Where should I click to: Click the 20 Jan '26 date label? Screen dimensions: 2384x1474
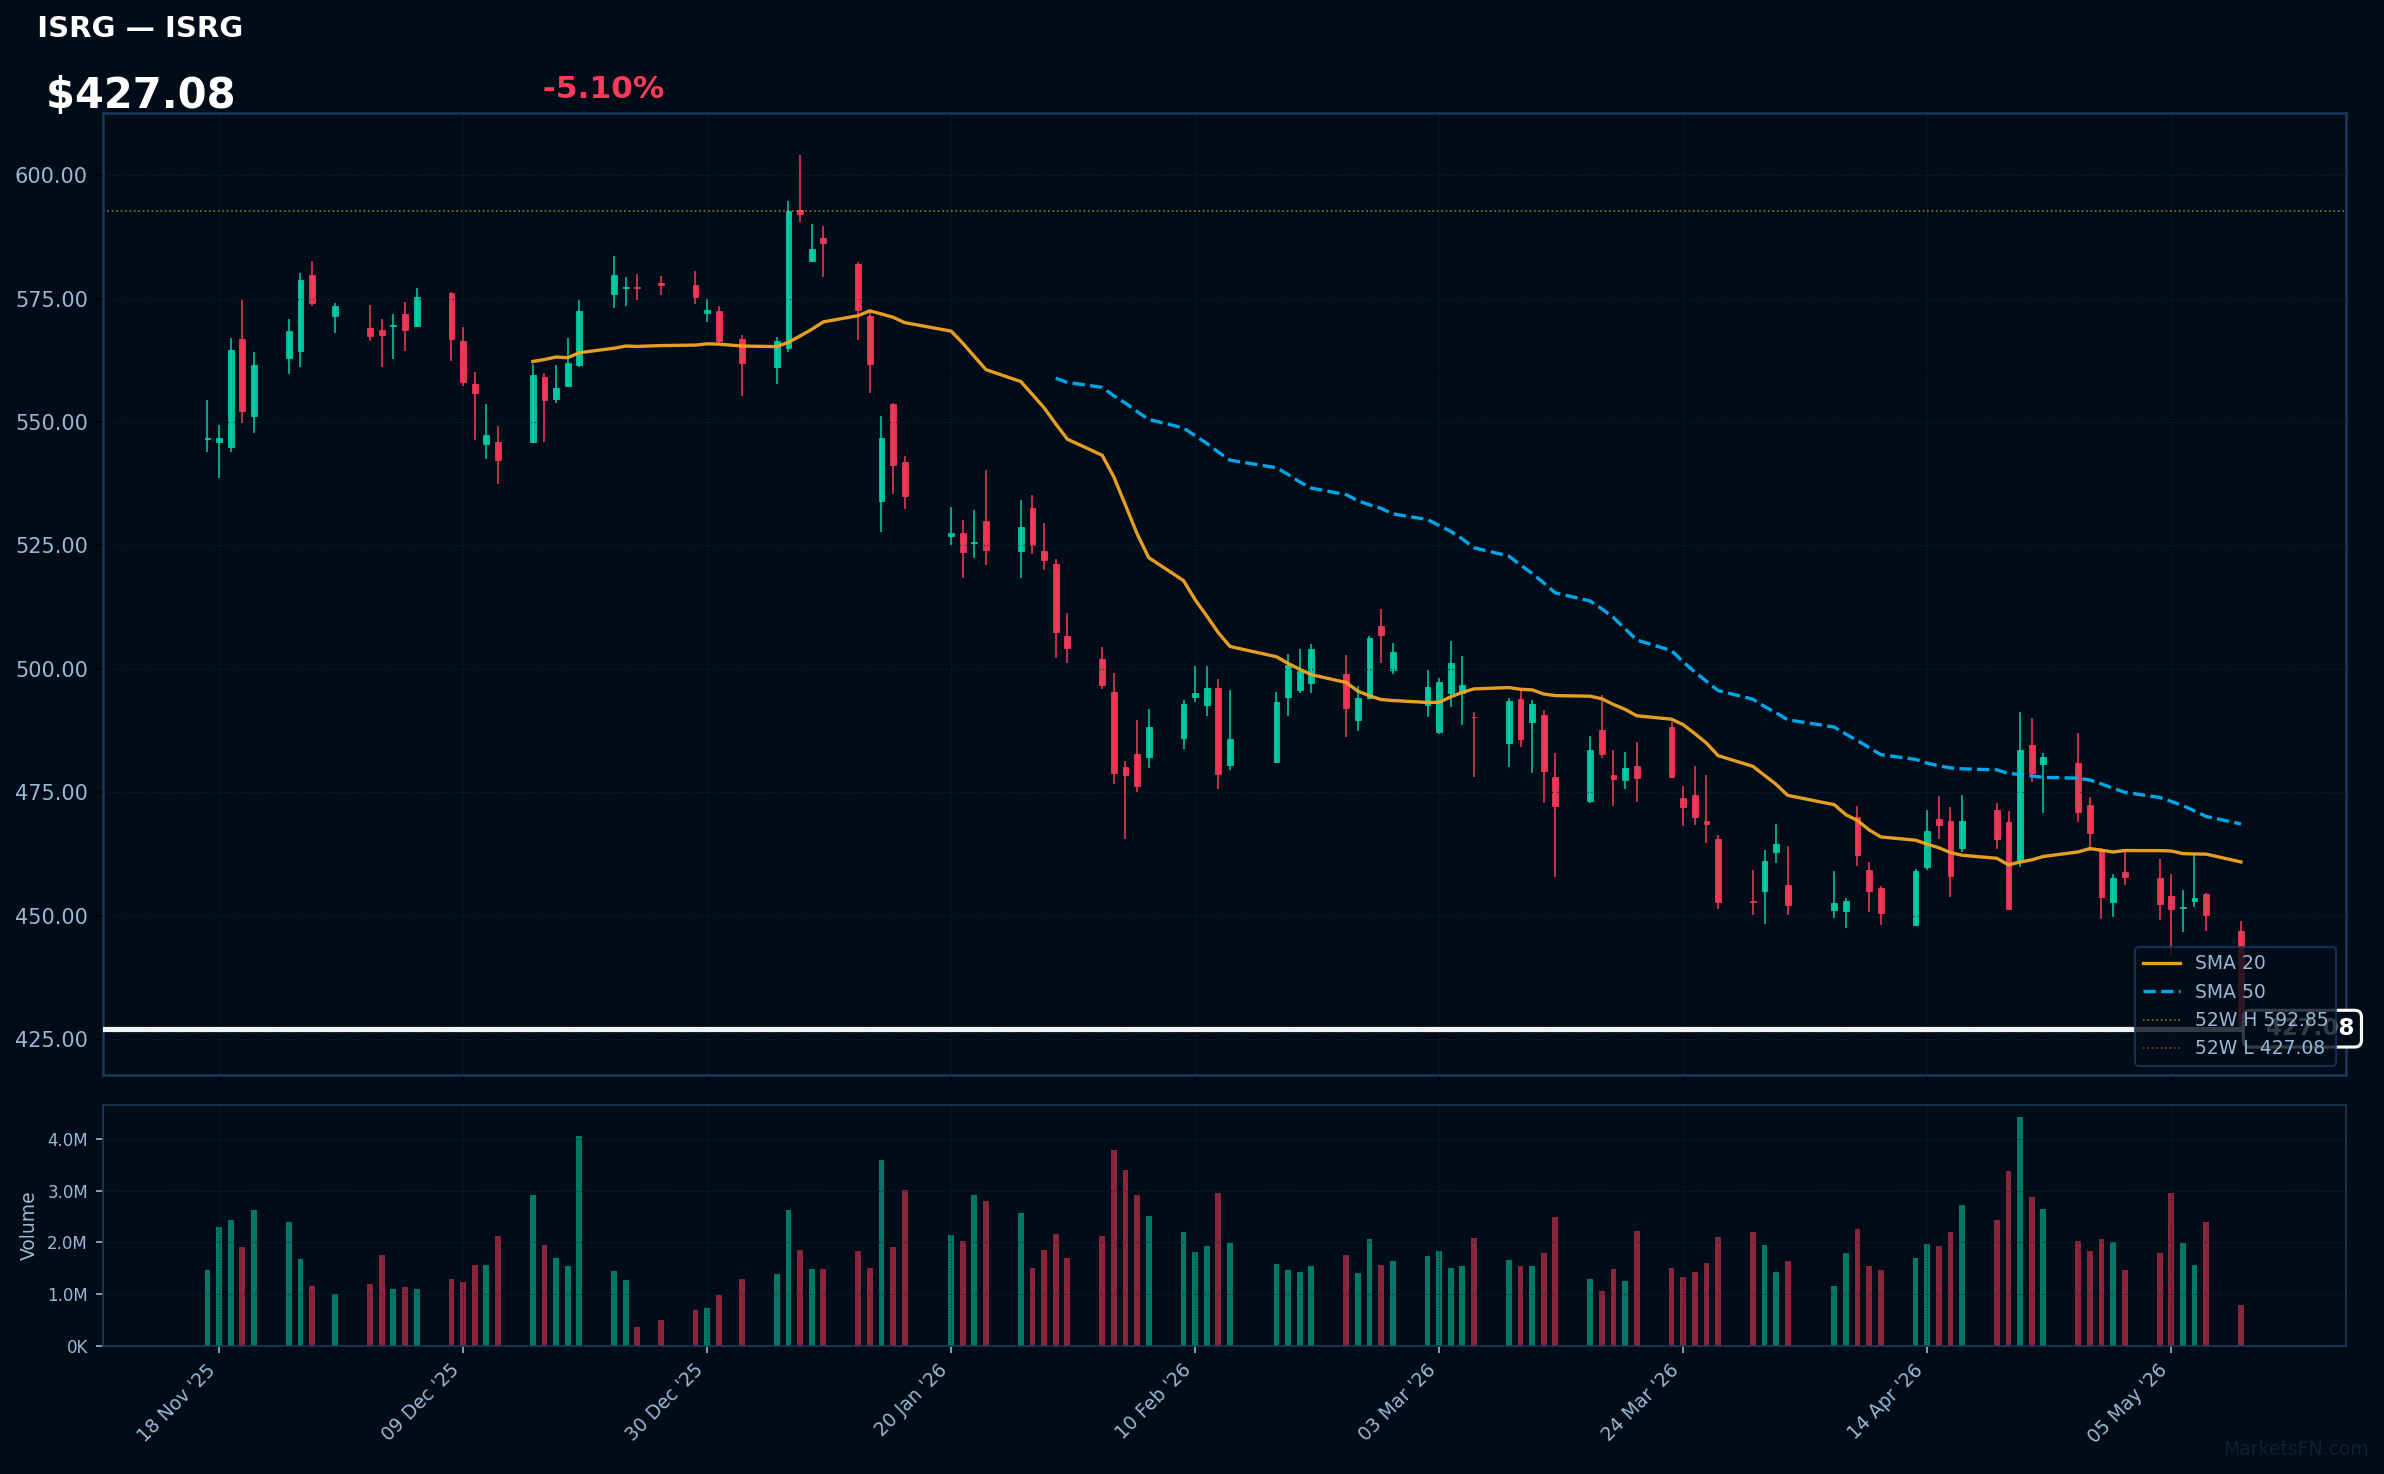point(910,1402)
